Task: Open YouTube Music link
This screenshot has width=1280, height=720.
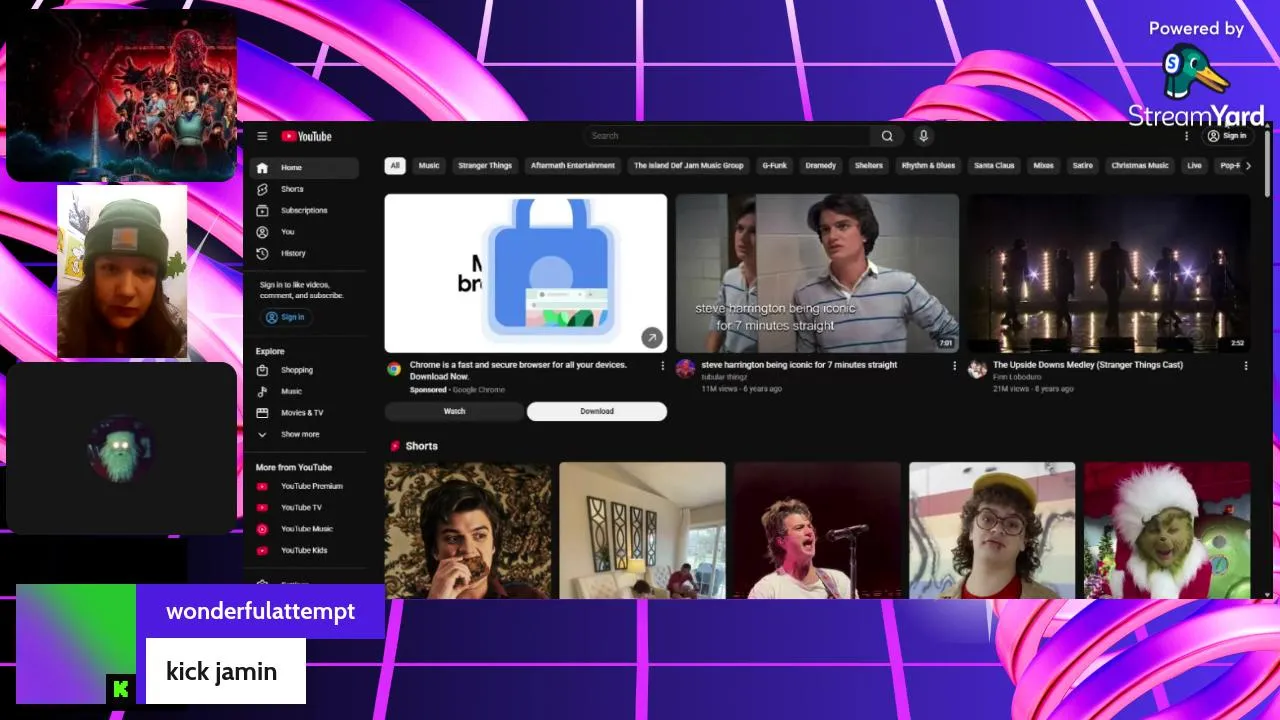Action: point(304,528)
